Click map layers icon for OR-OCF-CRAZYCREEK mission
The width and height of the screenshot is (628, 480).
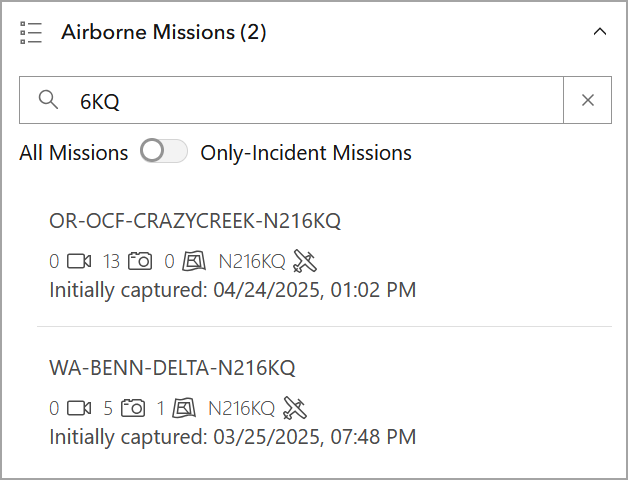tap(194, 262)
